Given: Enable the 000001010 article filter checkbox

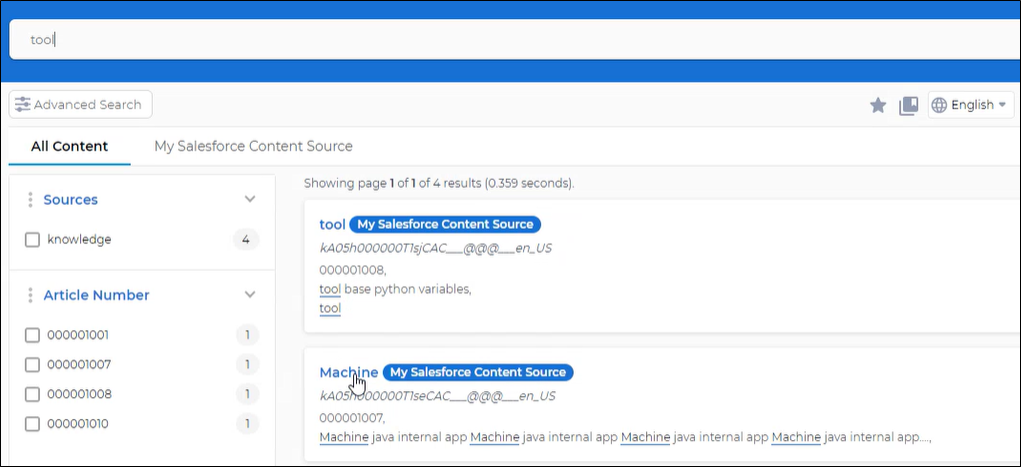Looking at the screenshot, I should pyautogui.click(x=32, y=424).
